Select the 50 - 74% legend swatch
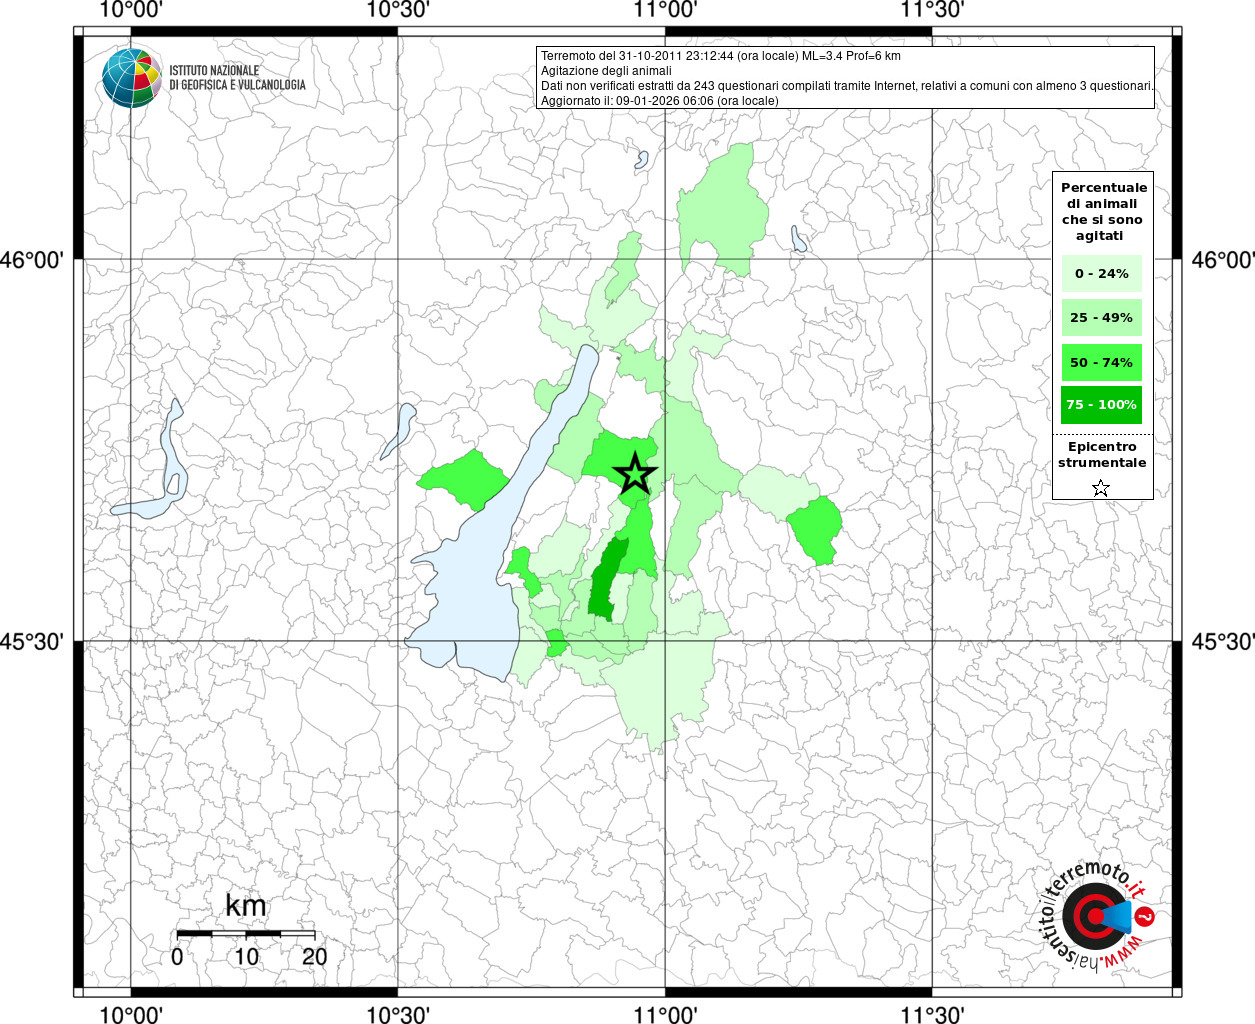 (1101, 362)
